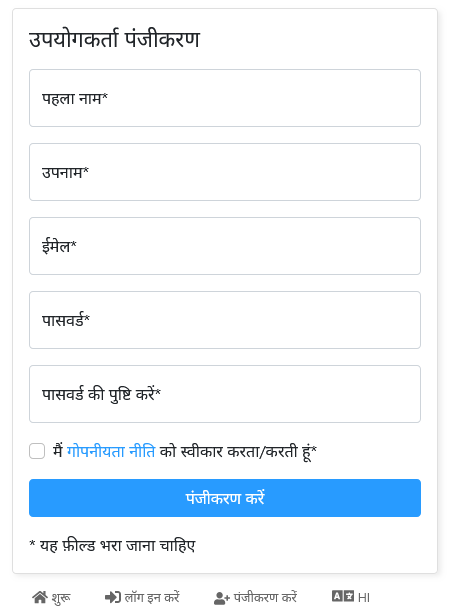The height and width of the screenshot is (610, 450).
Task: Focus the उपनाम input field
Action: point(225,172)
